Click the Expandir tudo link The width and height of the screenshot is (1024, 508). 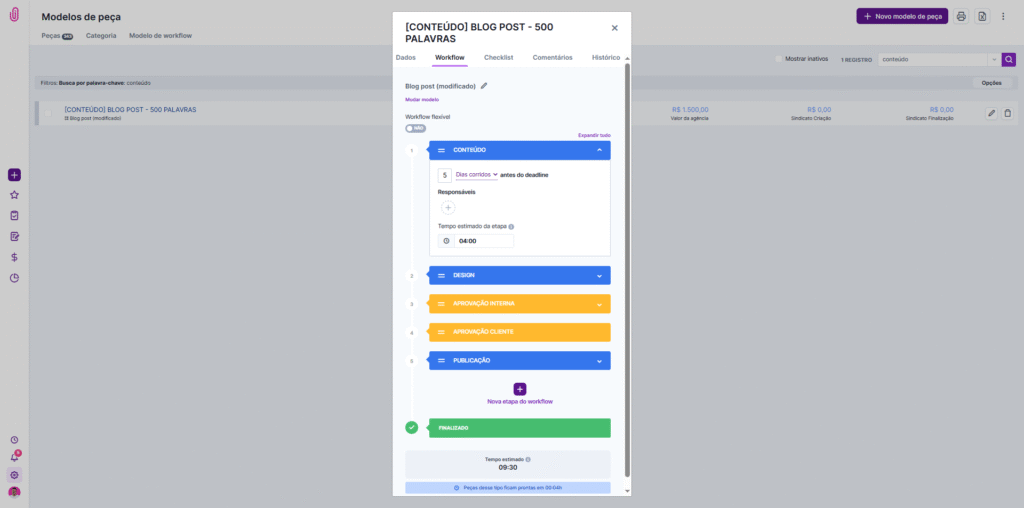594,135
